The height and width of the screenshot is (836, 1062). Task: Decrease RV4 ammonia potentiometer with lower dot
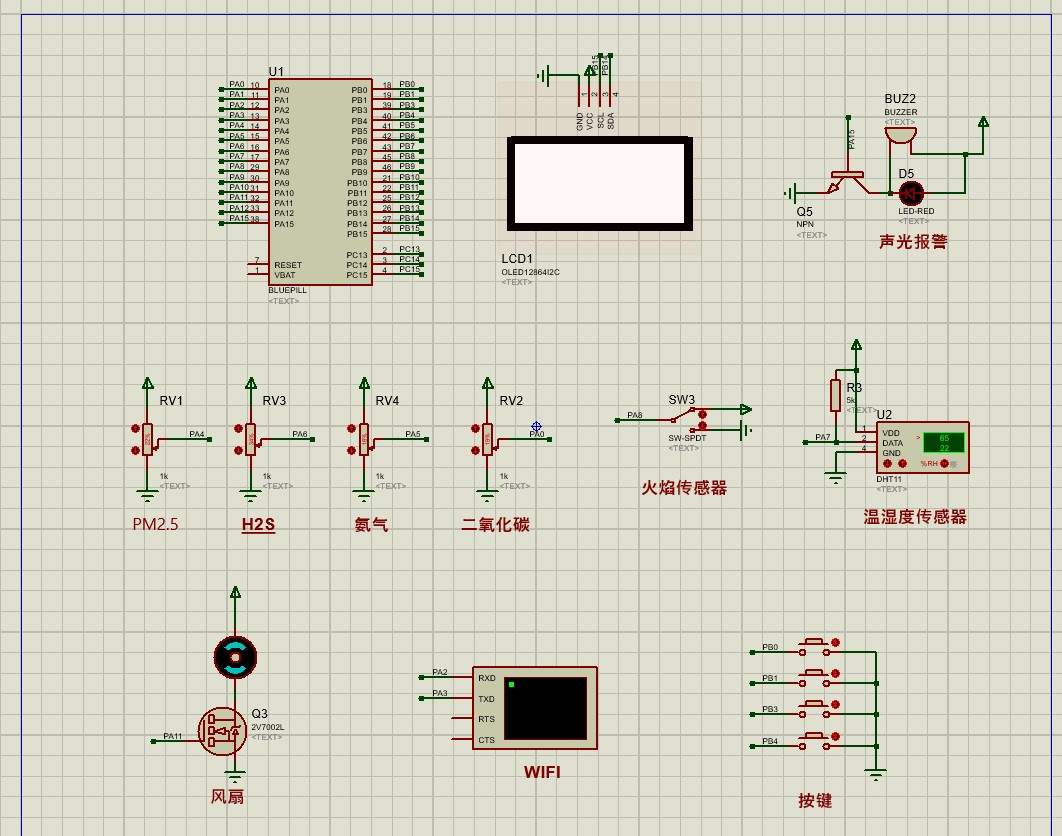tap(352, 450)
